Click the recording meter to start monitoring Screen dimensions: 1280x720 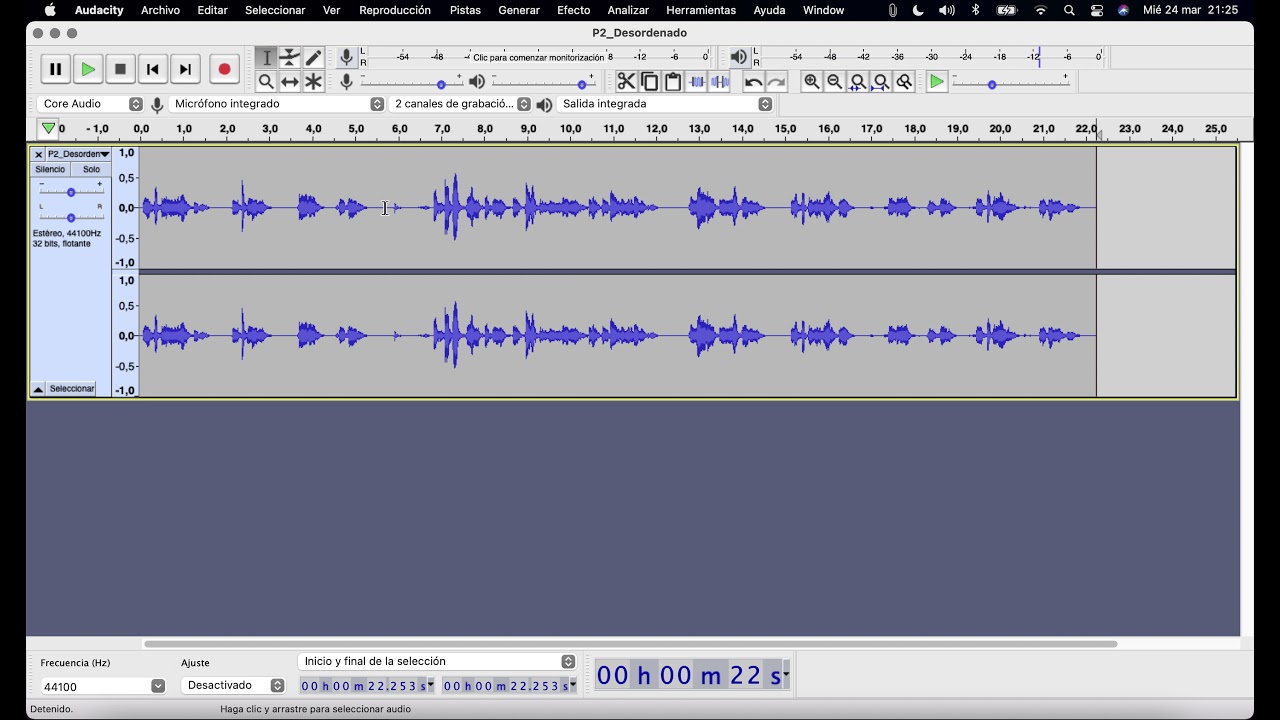point(538,57)
